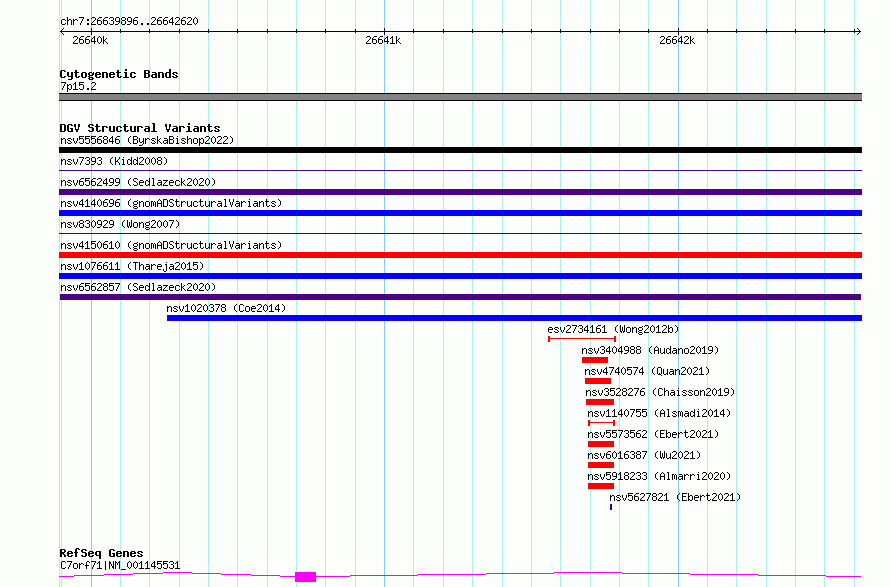This screenshot has width=890, height=587.
Task: Select the red nsv3404988 variant block
Action: pos(595,360)
